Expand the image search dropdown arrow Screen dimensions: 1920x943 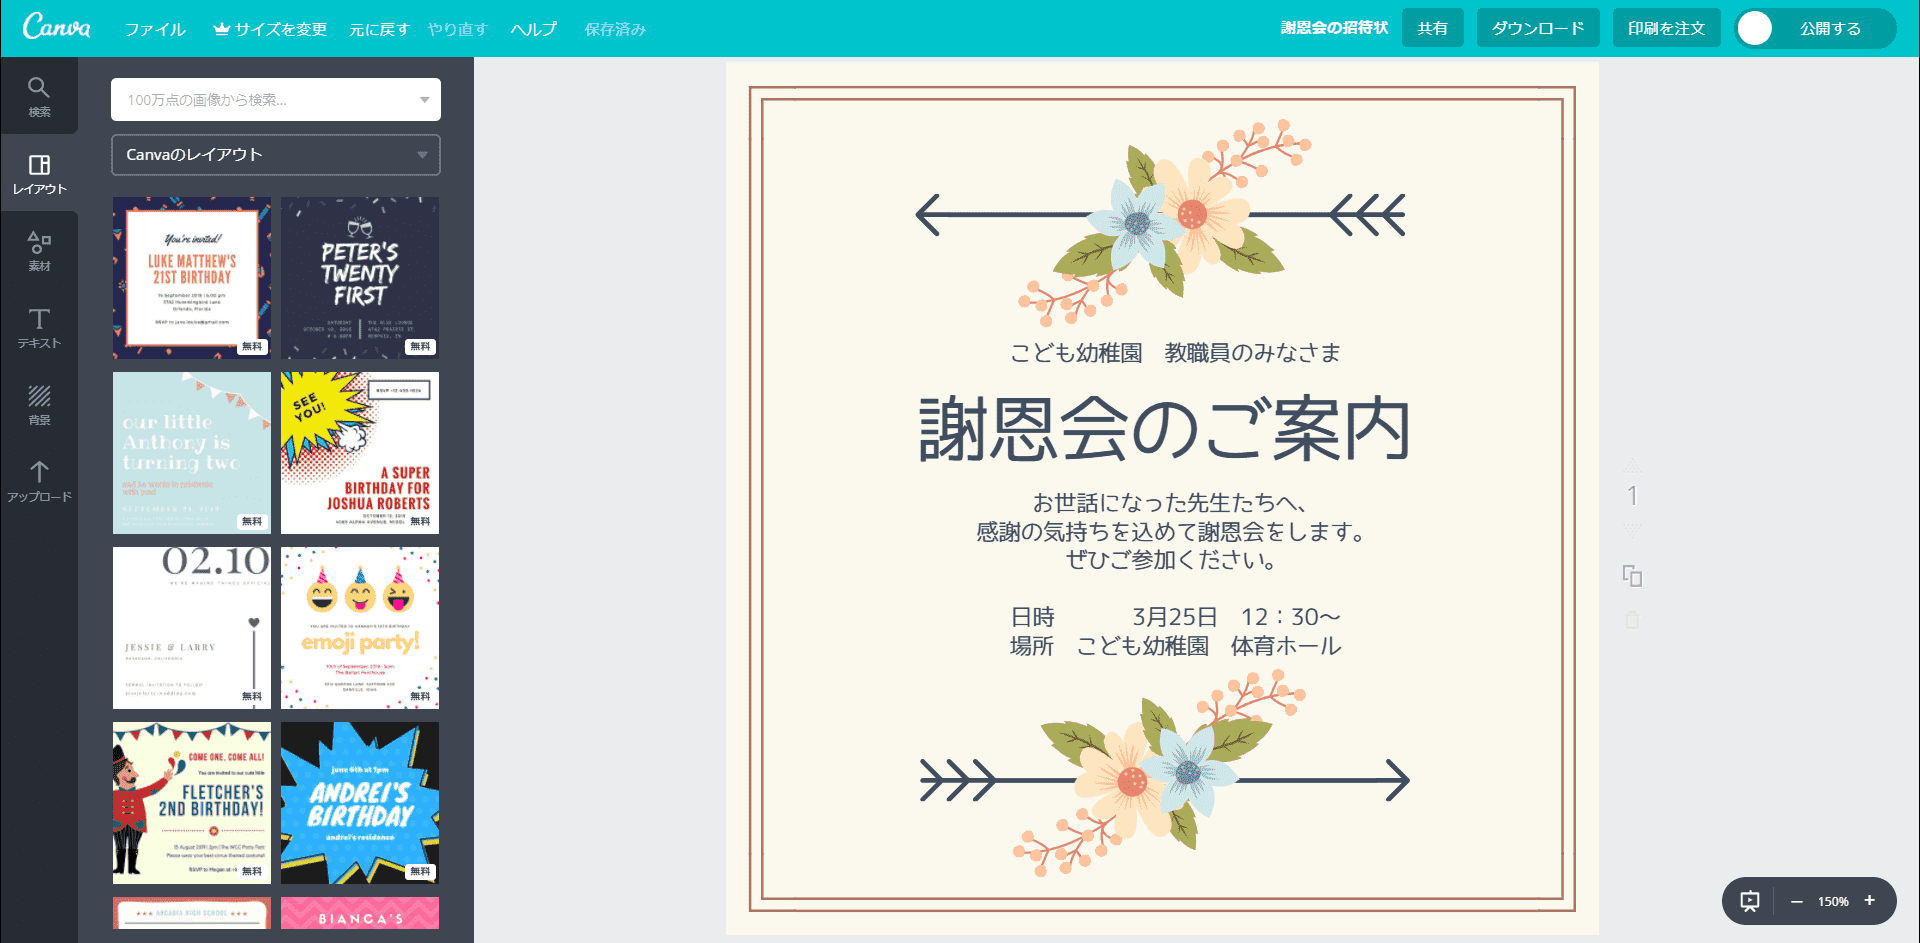coord(424,100)
